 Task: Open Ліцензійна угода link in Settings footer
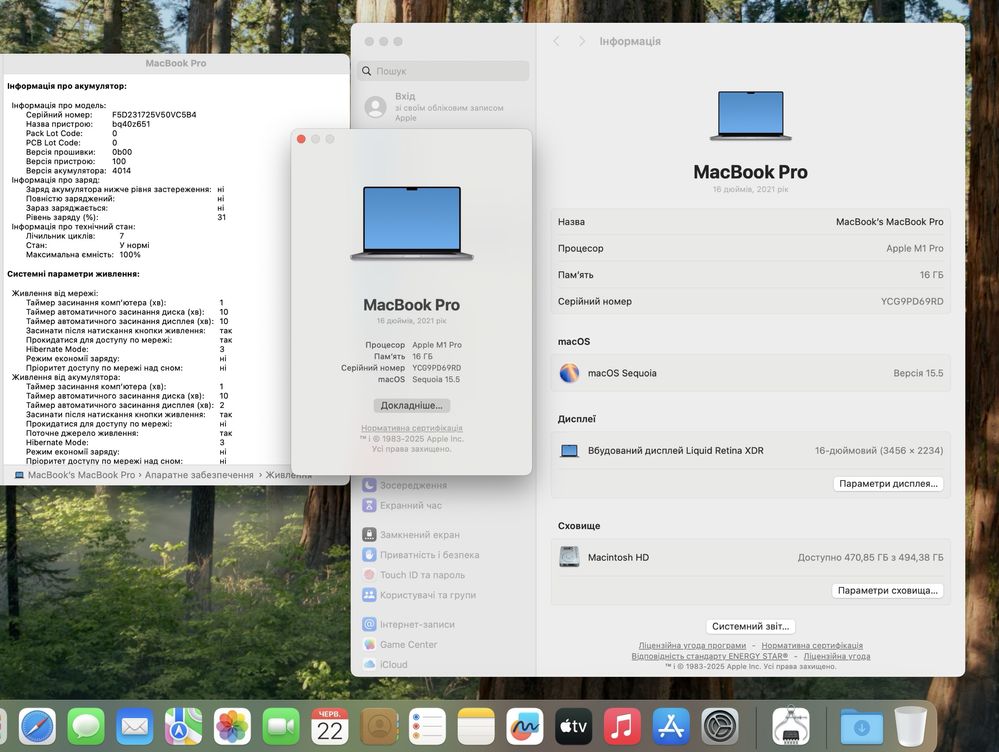tap(837, 656)
